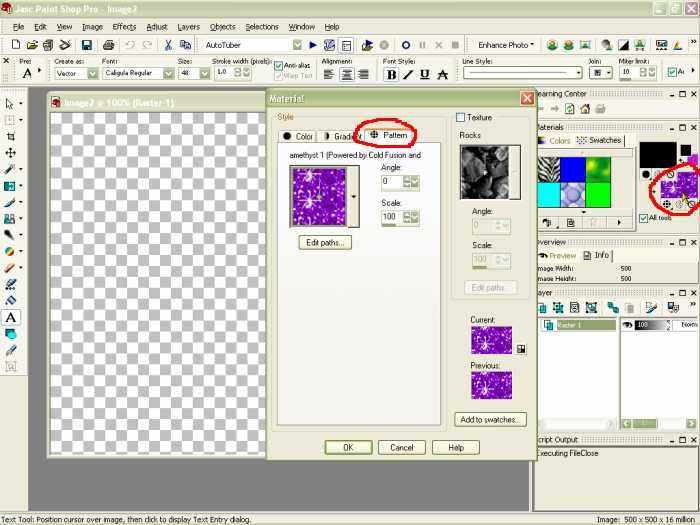Align text center

click(x=346, y=74)
